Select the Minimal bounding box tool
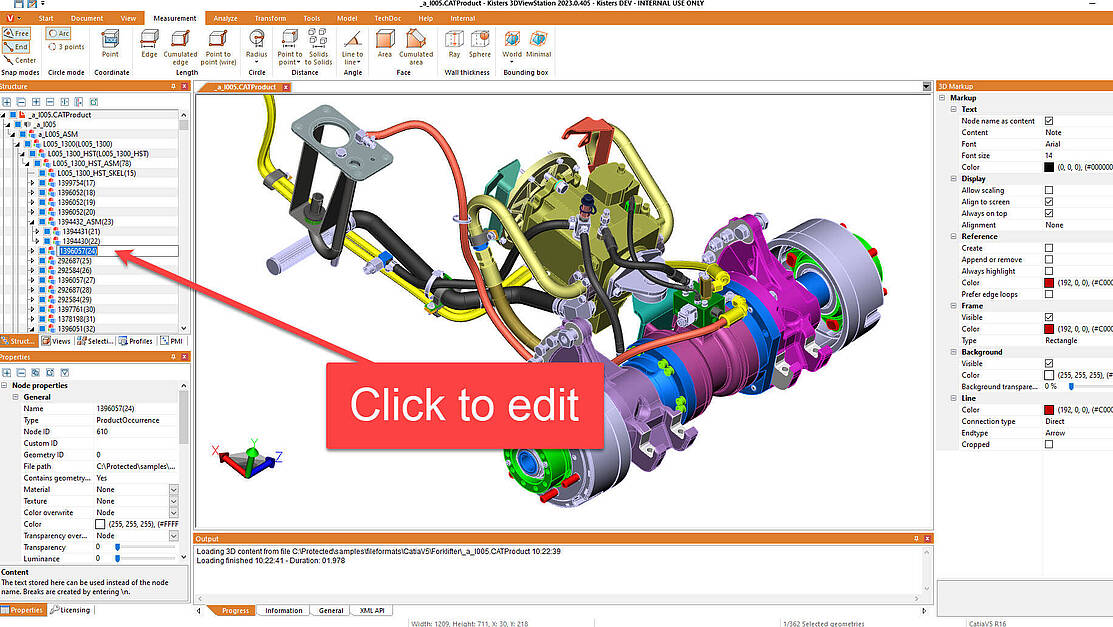Screen dimensions: 1113x627 pyautogui.click(x=539, y=43)
